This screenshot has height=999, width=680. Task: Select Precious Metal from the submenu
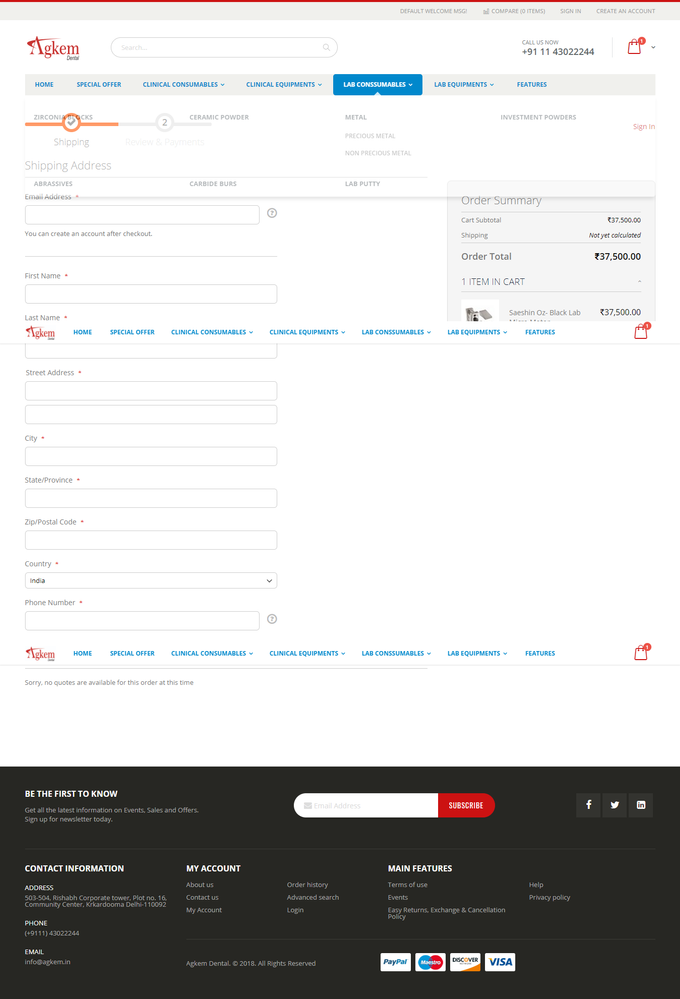370,136
